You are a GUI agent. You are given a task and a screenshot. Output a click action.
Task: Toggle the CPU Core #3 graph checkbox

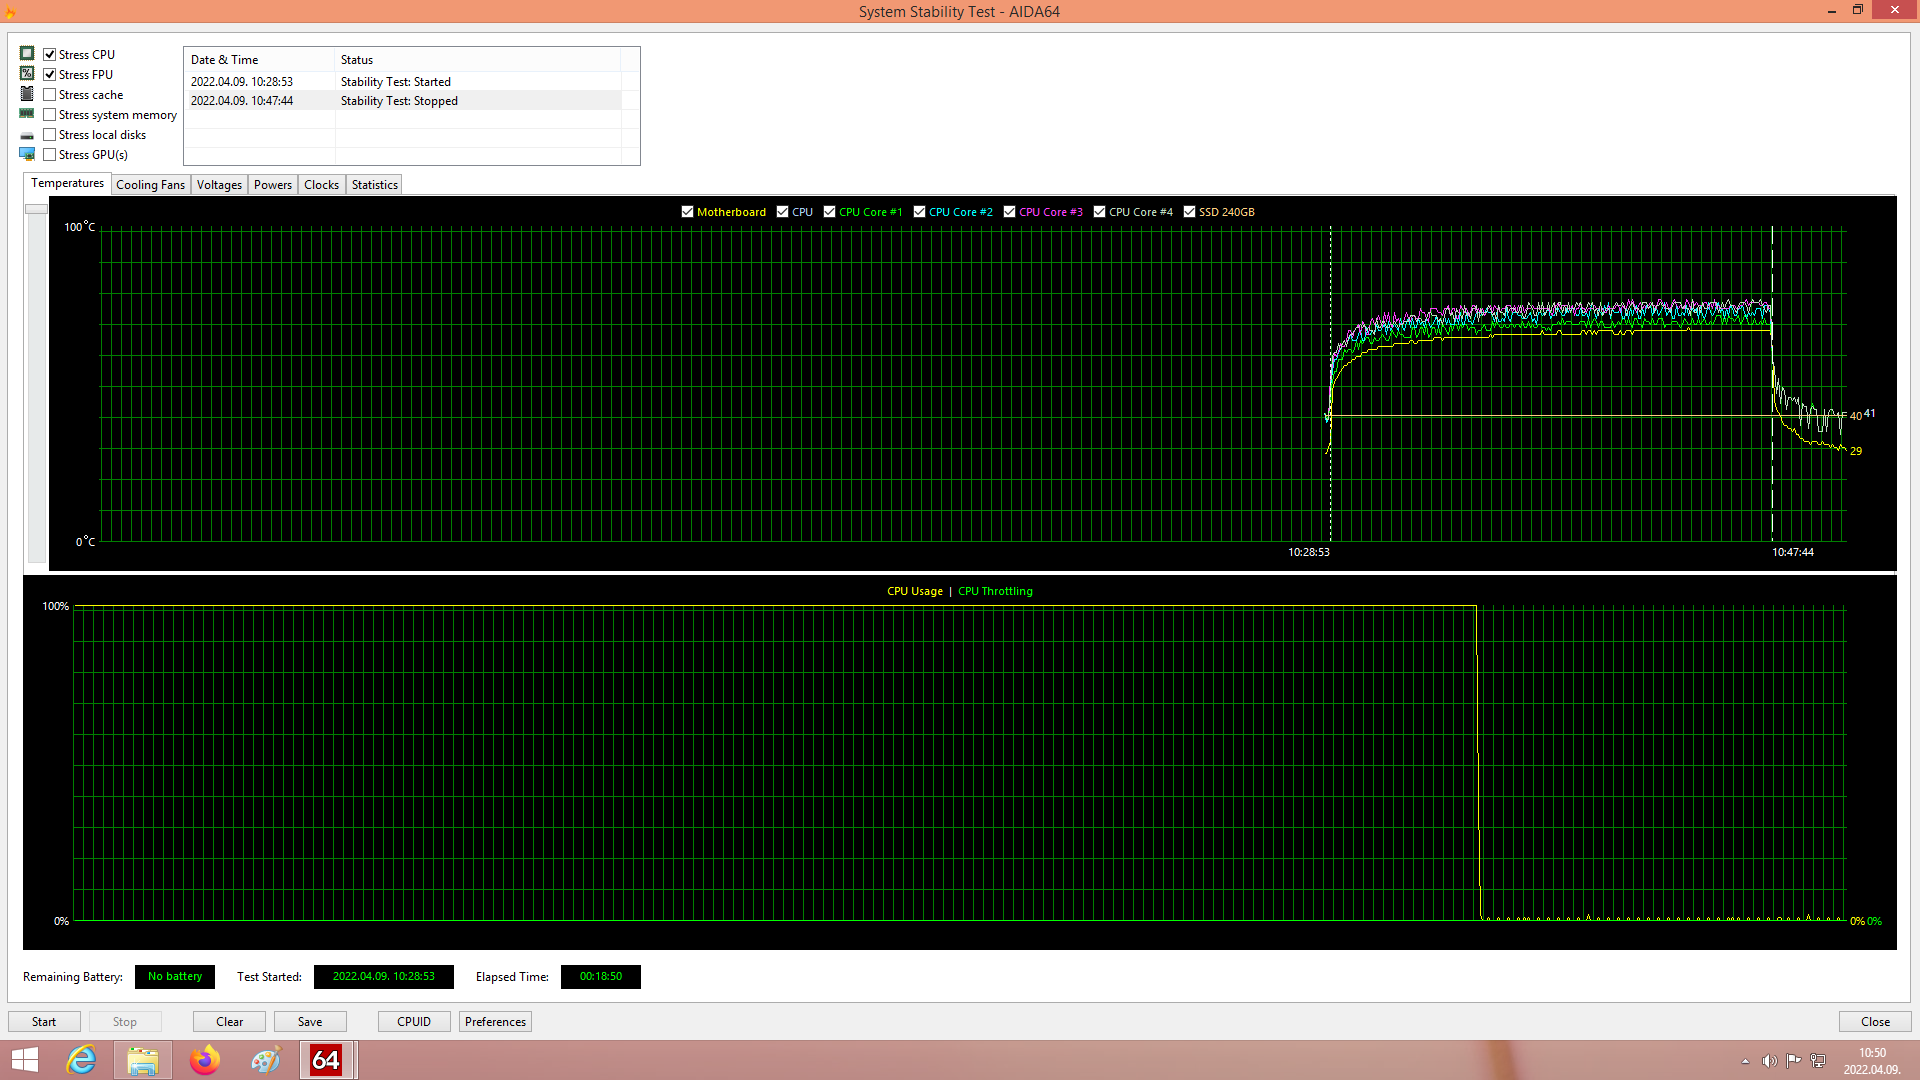coord(1010,212)
